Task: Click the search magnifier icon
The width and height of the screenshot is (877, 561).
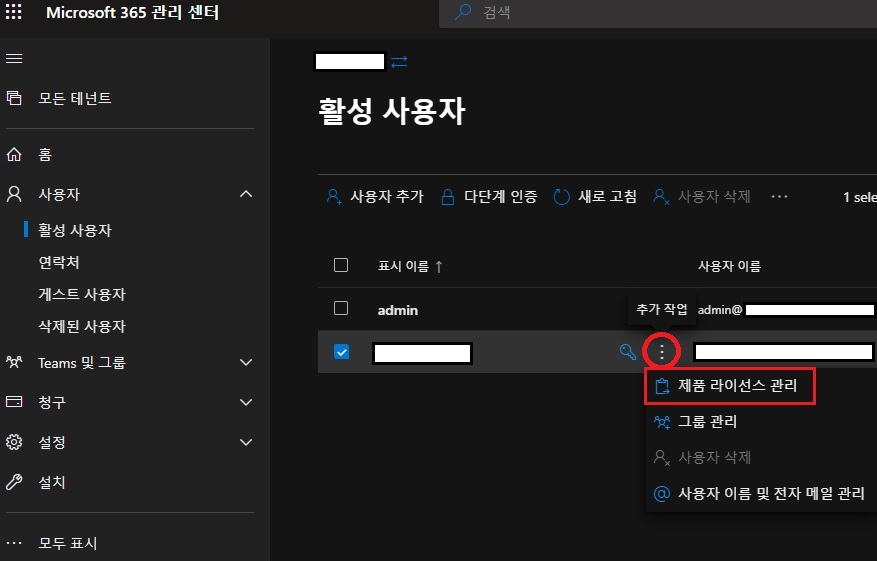Action: [463, 12]
